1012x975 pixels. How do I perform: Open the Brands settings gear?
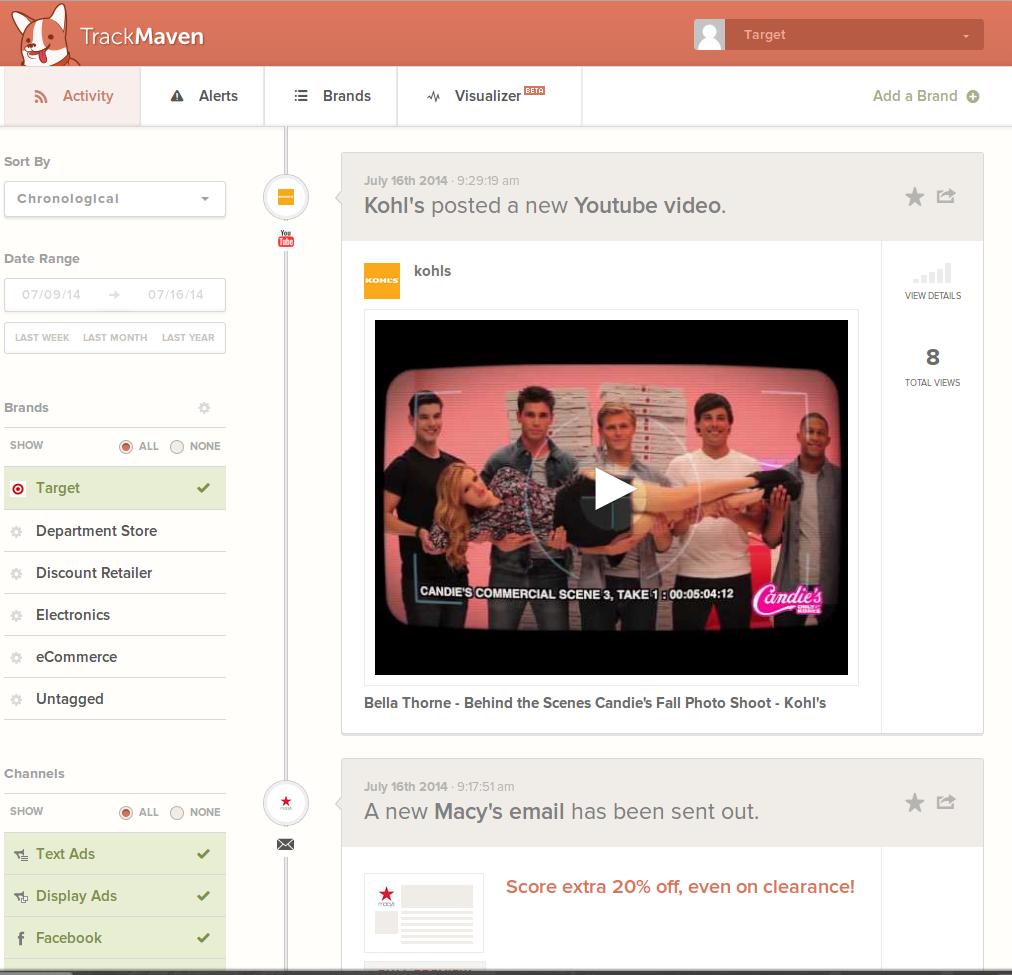tap(204, 408)
